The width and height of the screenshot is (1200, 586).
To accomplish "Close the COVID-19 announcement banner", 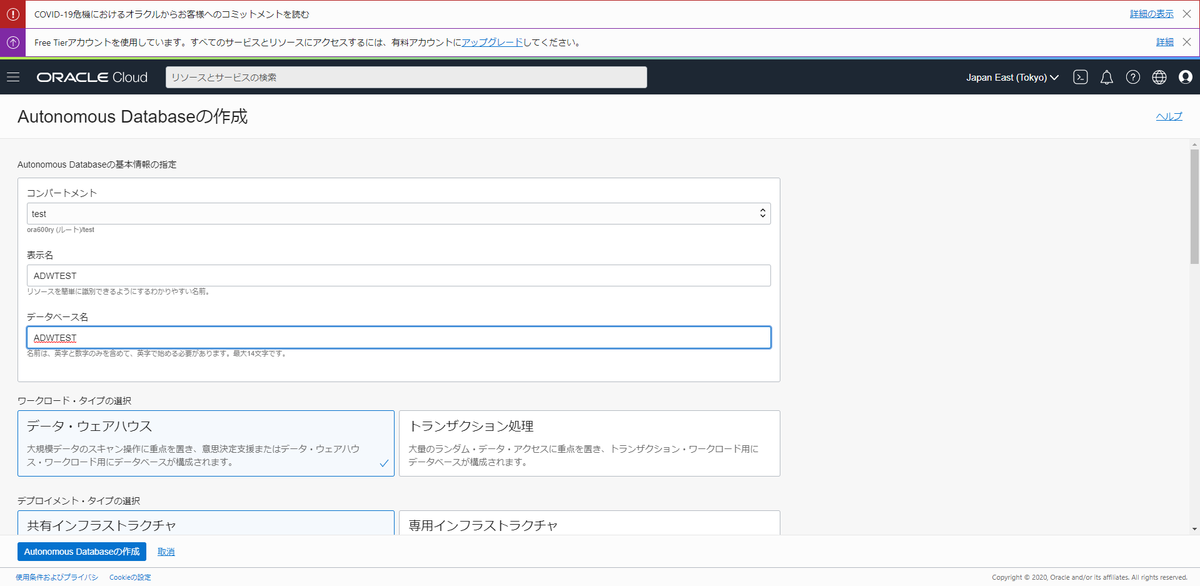I will click(x=1187, y=14).
